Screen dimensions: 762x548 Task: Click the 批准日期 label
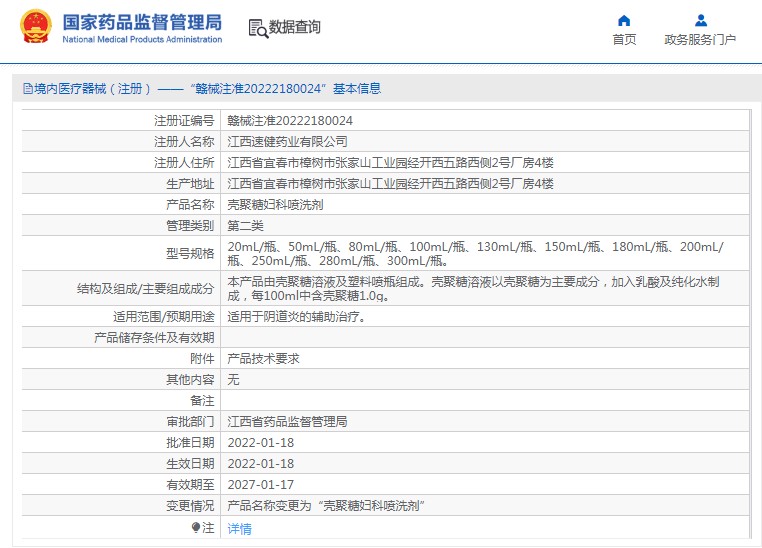(x=190, y=443)
